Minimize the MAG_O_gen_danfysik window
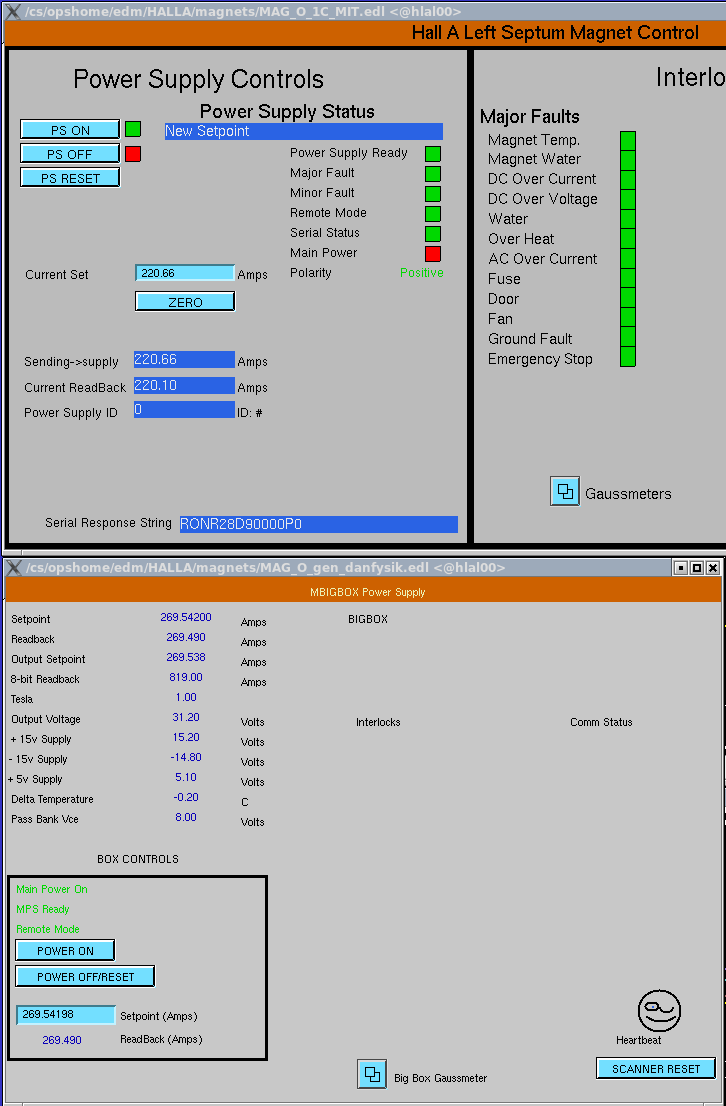 pos(681,567)
